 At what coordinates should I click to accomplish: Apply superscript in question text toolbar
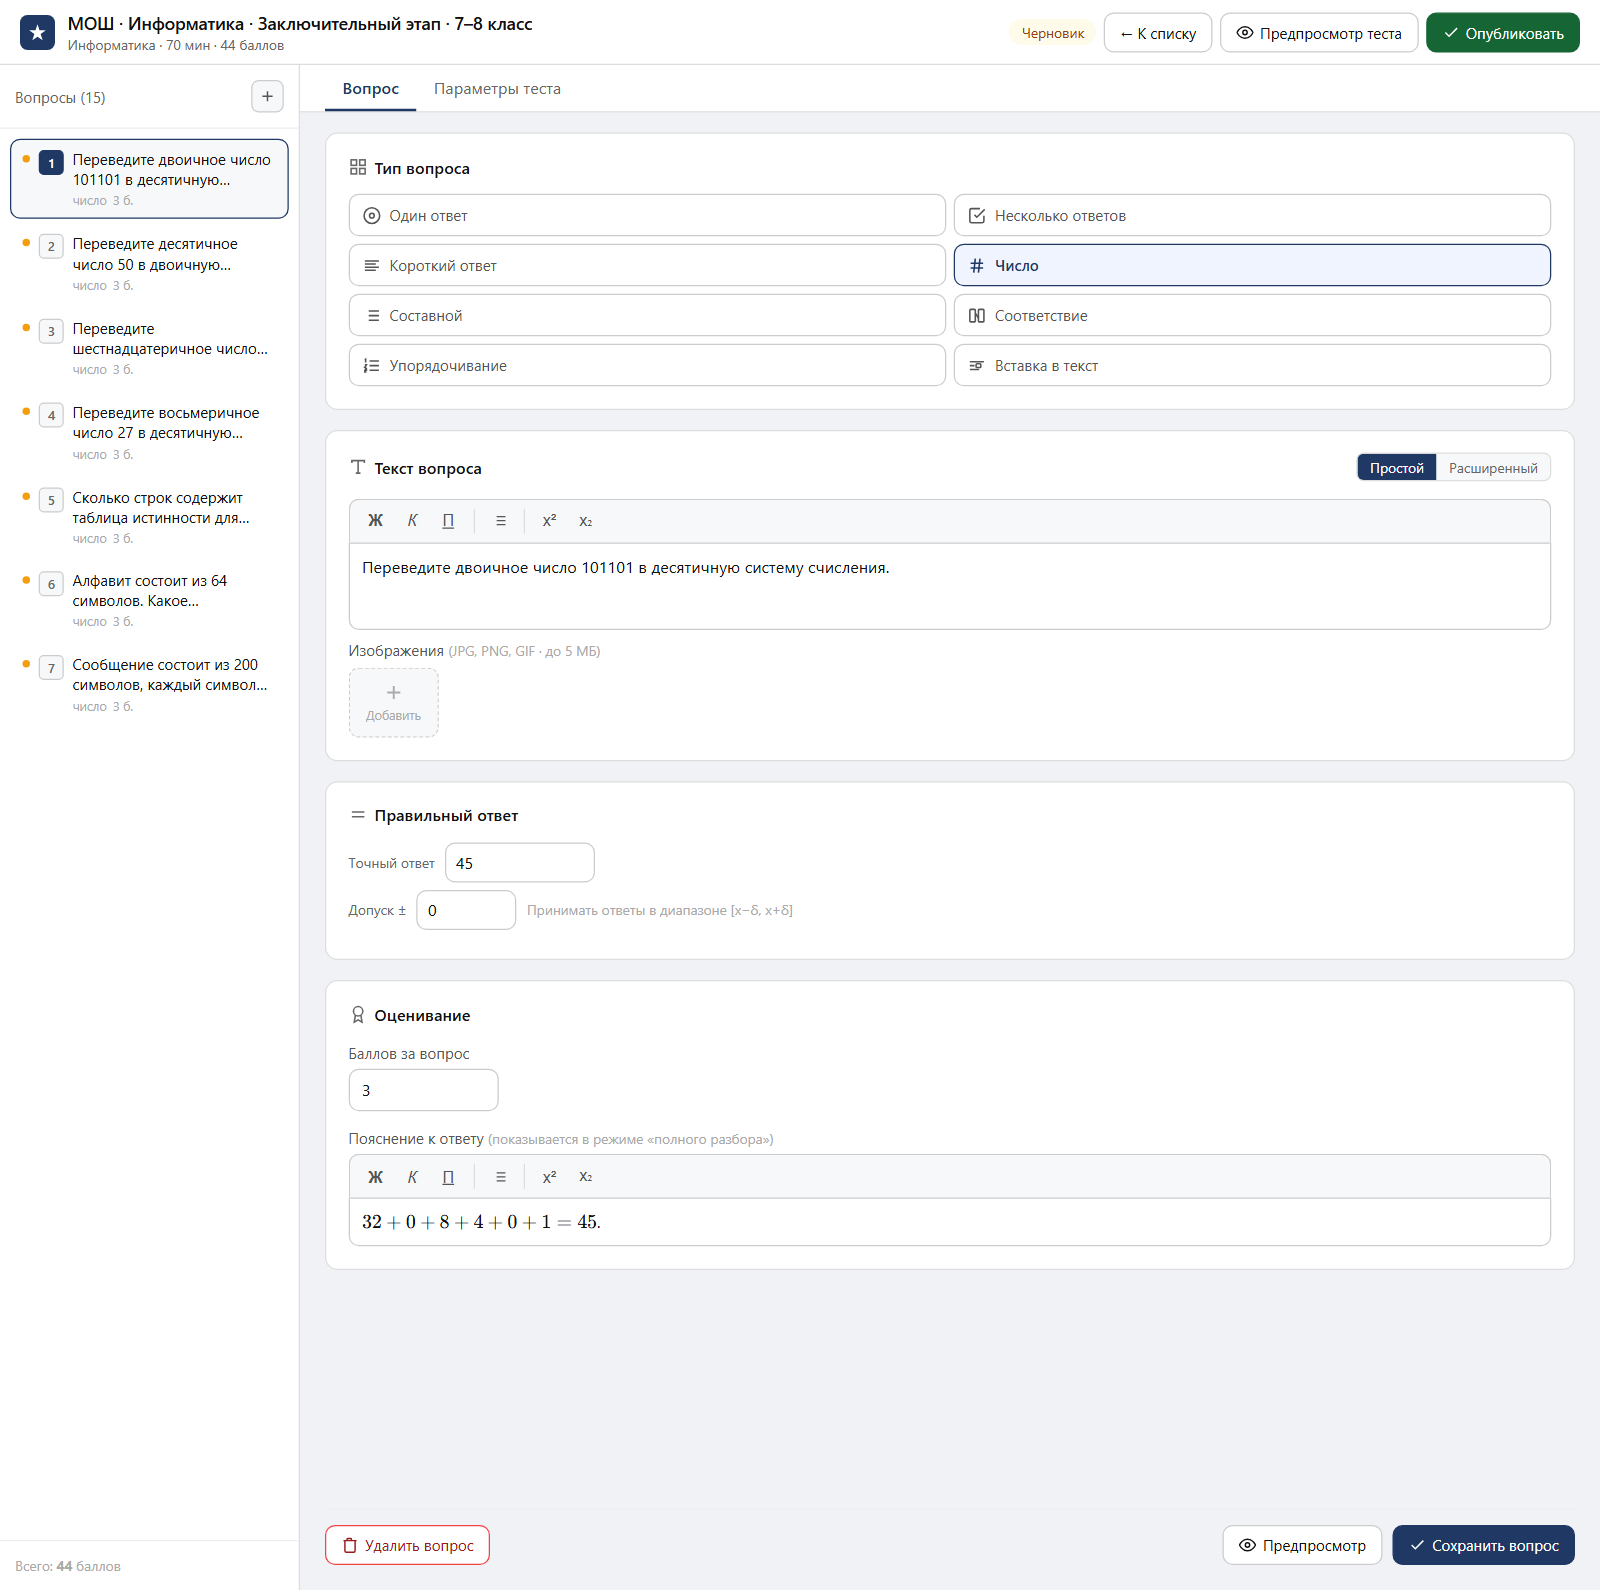[549, 521]
